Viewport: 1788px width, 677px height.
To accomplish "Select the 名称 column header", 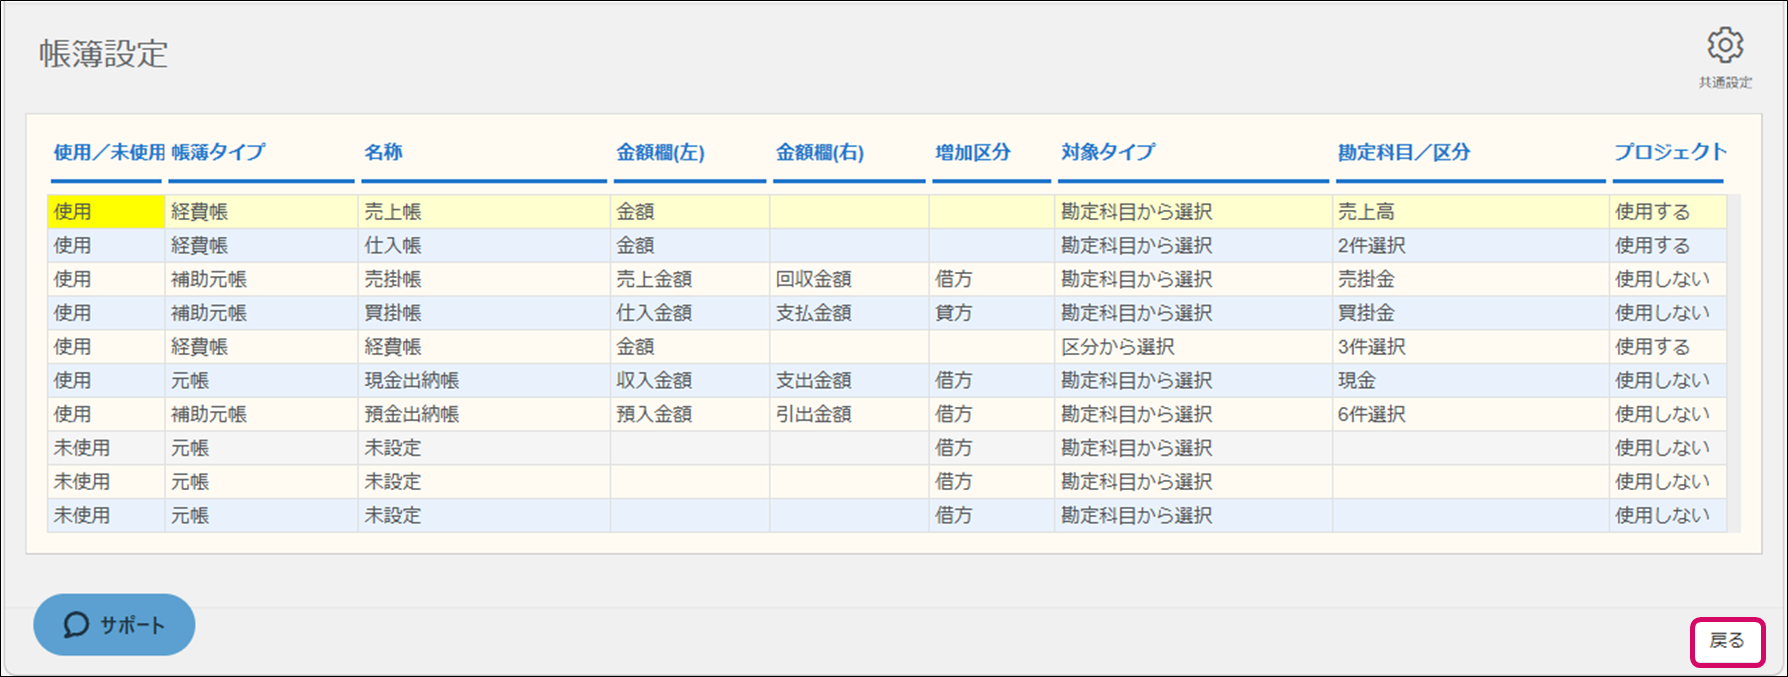I will point(383,152).
